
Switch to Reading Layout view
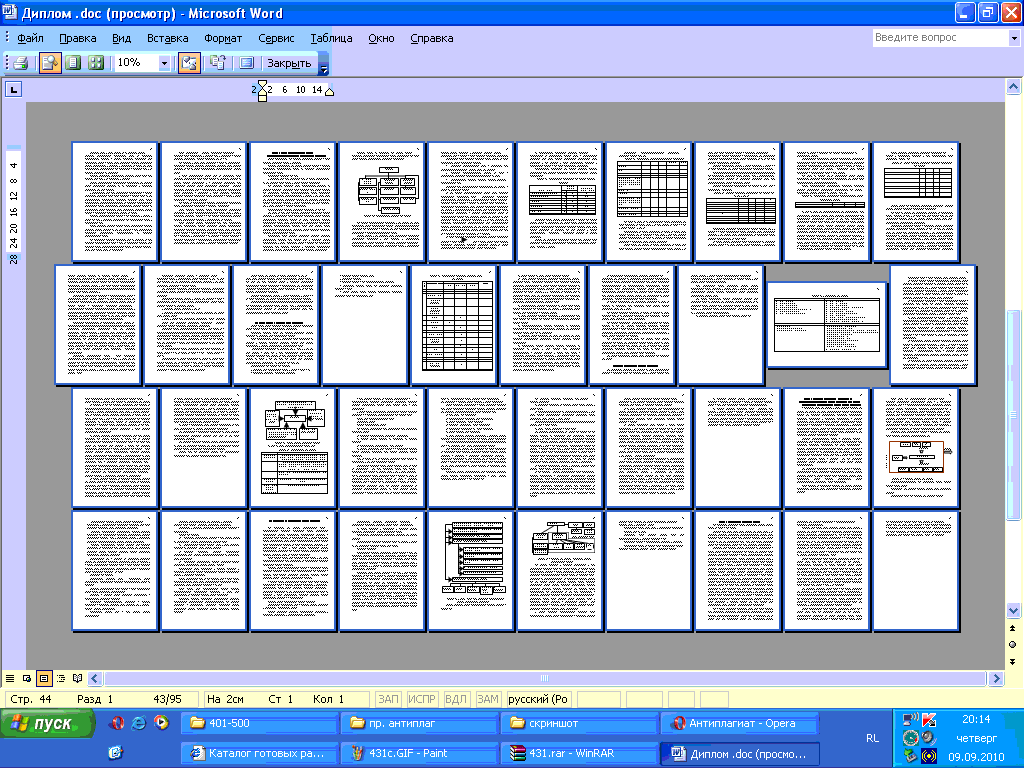(x=78, y=679)
